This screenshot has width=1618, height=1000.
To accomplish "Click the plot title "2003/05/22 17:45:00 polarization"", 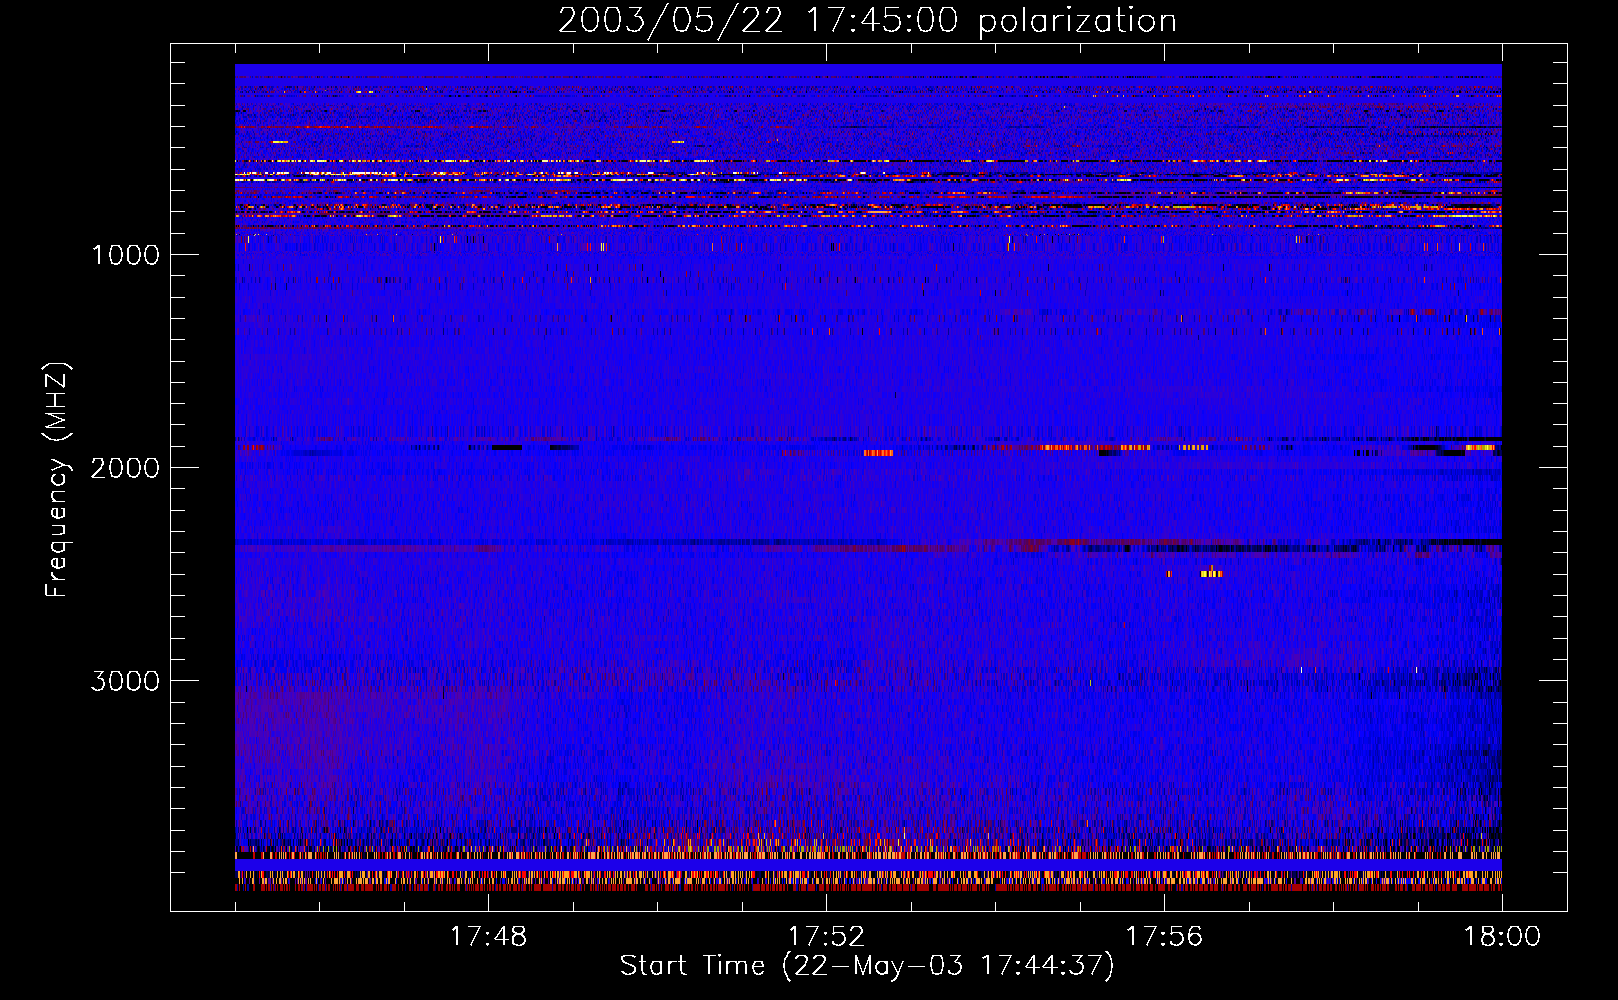I will 867,21.
